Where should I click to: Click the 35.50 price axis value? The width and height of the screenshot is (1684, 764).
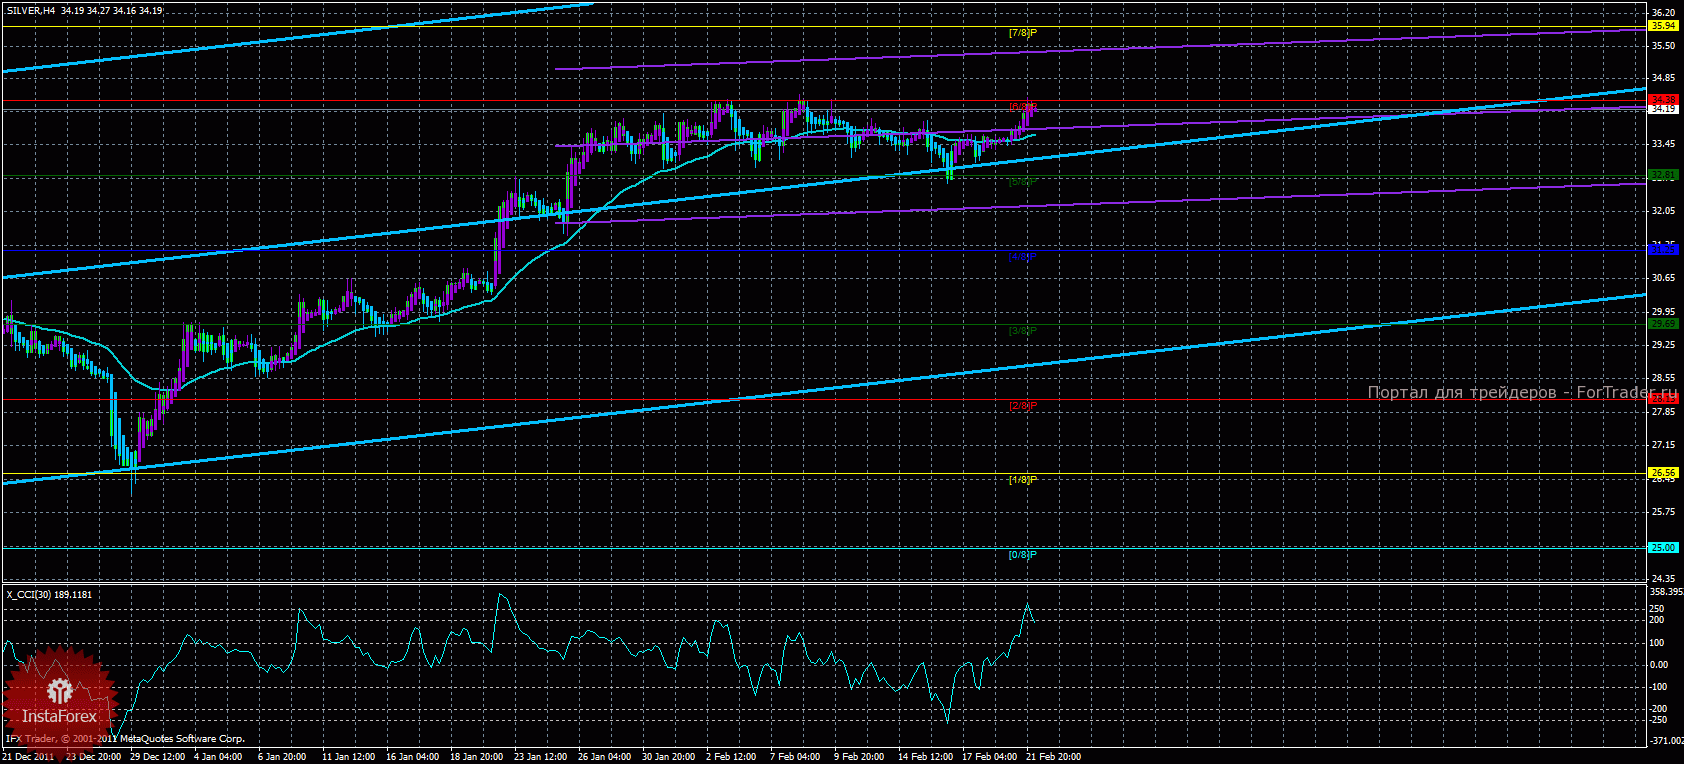point(1663,46)
